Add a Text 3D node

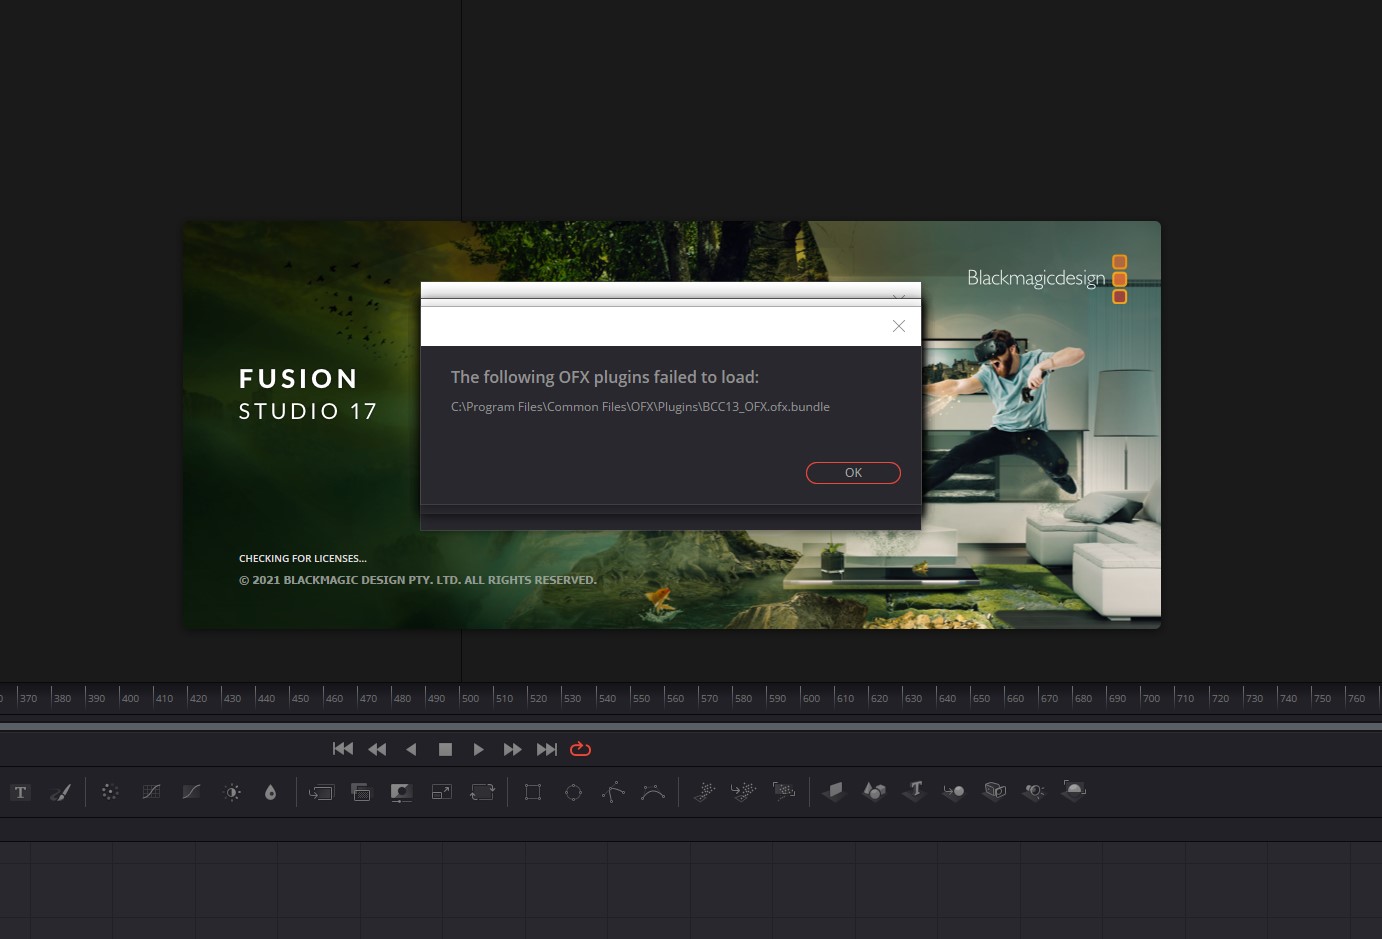click(x=914, y=791)
